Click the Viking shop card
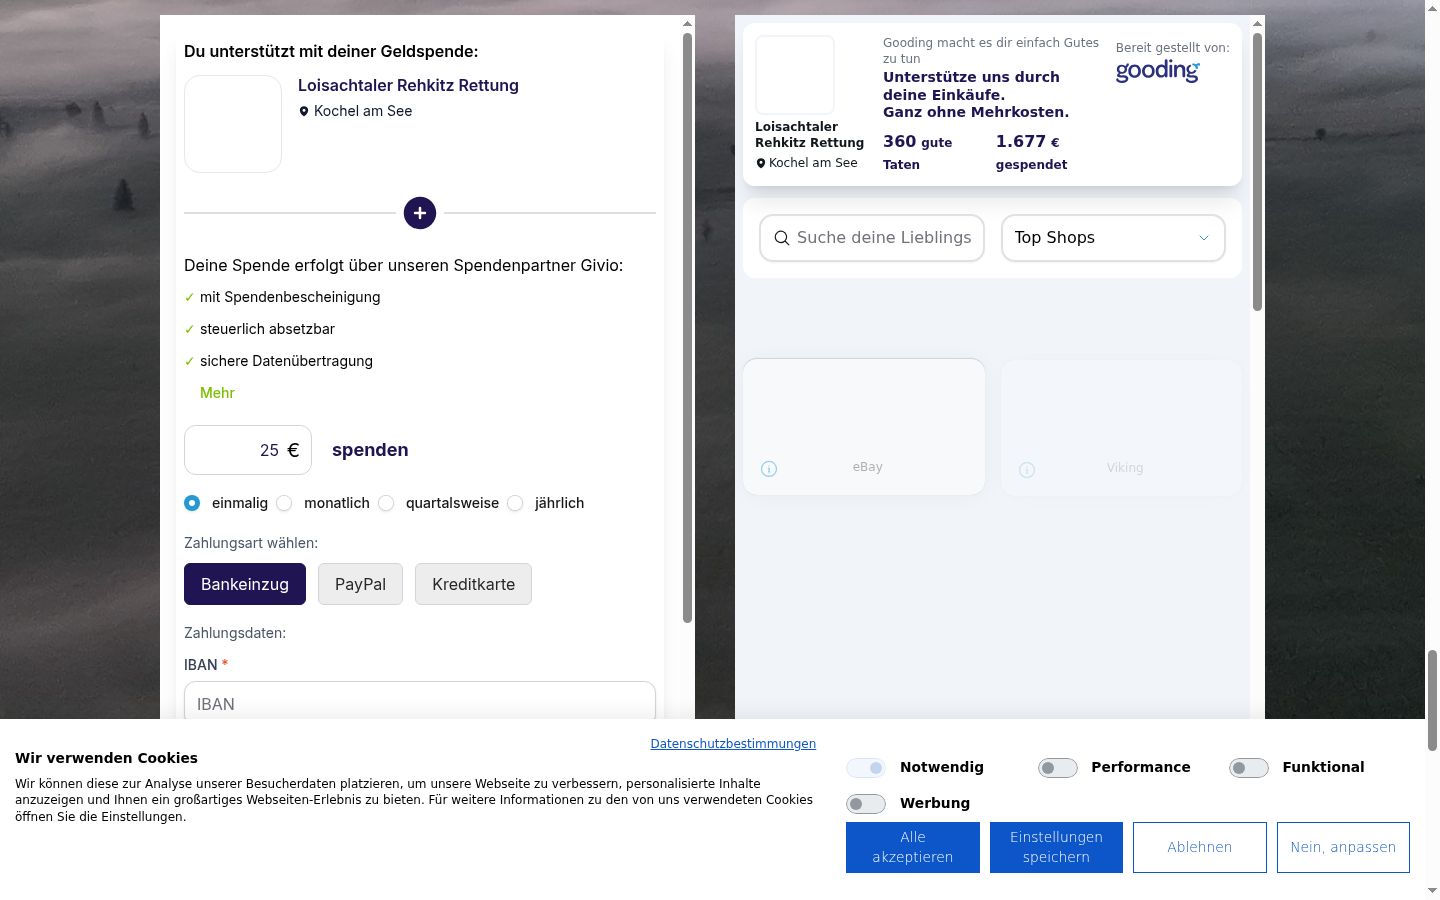 click(x=1121, y=427)
